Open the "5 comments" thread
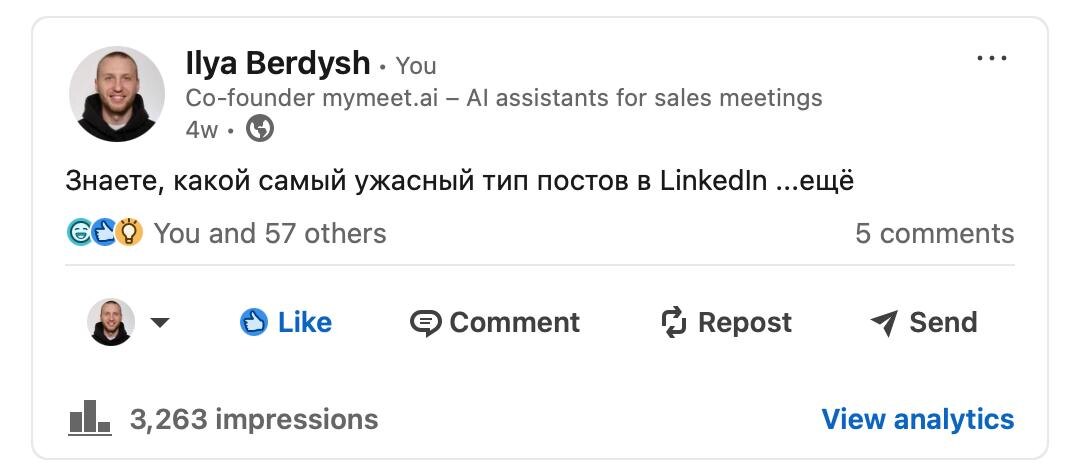Screen dimensions: 1086x476 (934, 233)
